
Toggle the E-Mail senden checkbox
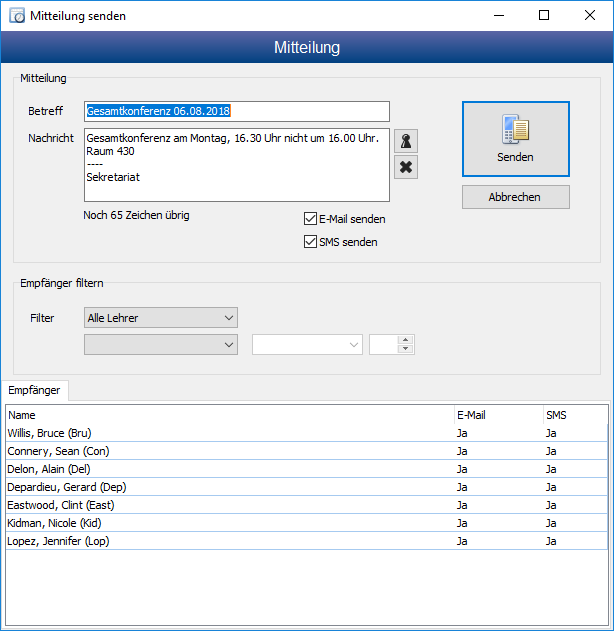311,219
